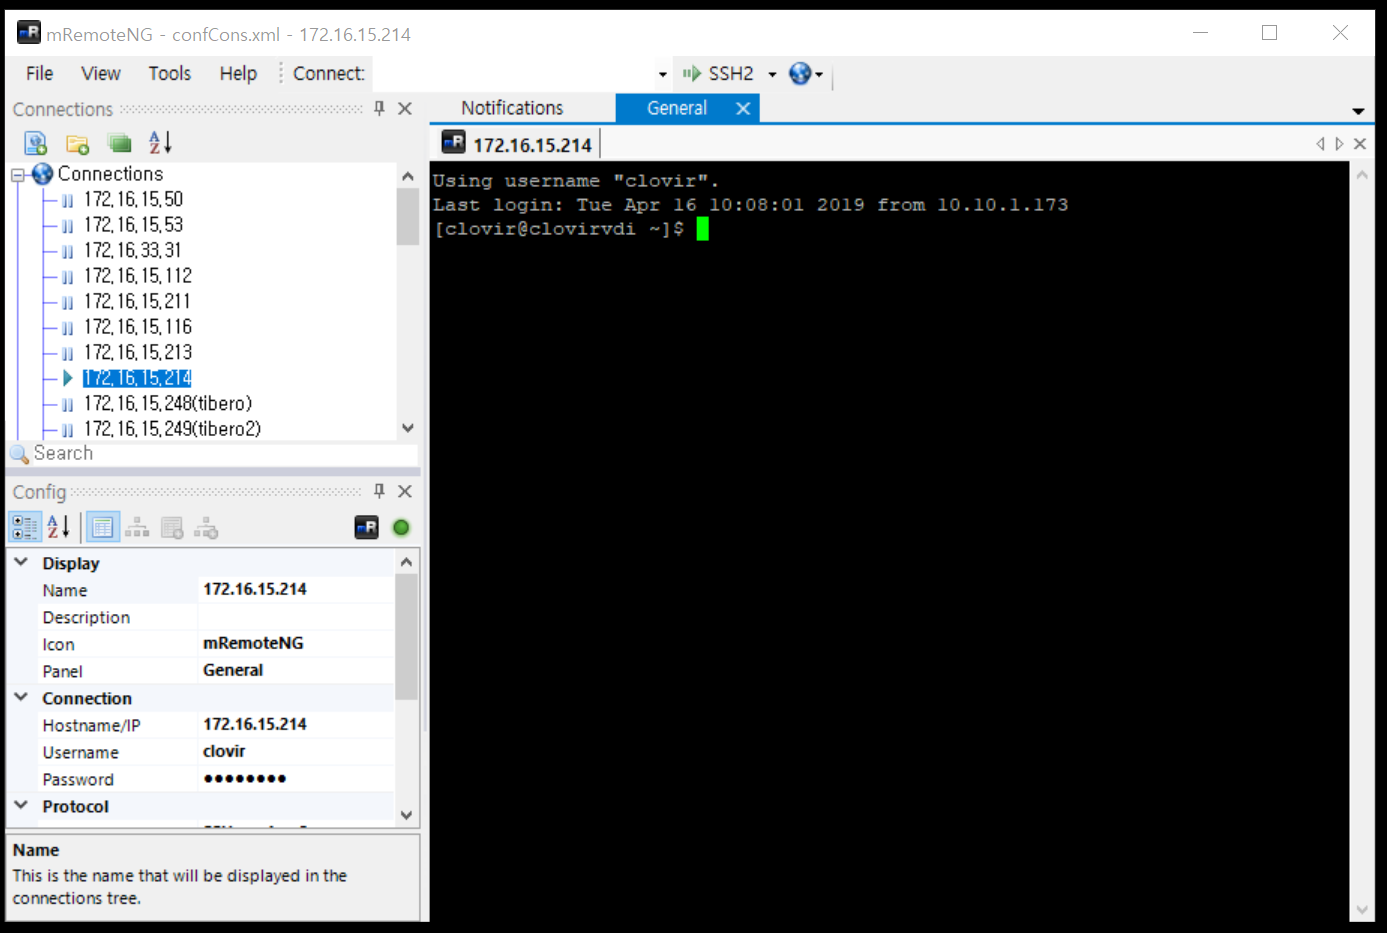Click the Connections root globe icon
This screenshot has height=933, width=1387.
(x=42, y=174)
